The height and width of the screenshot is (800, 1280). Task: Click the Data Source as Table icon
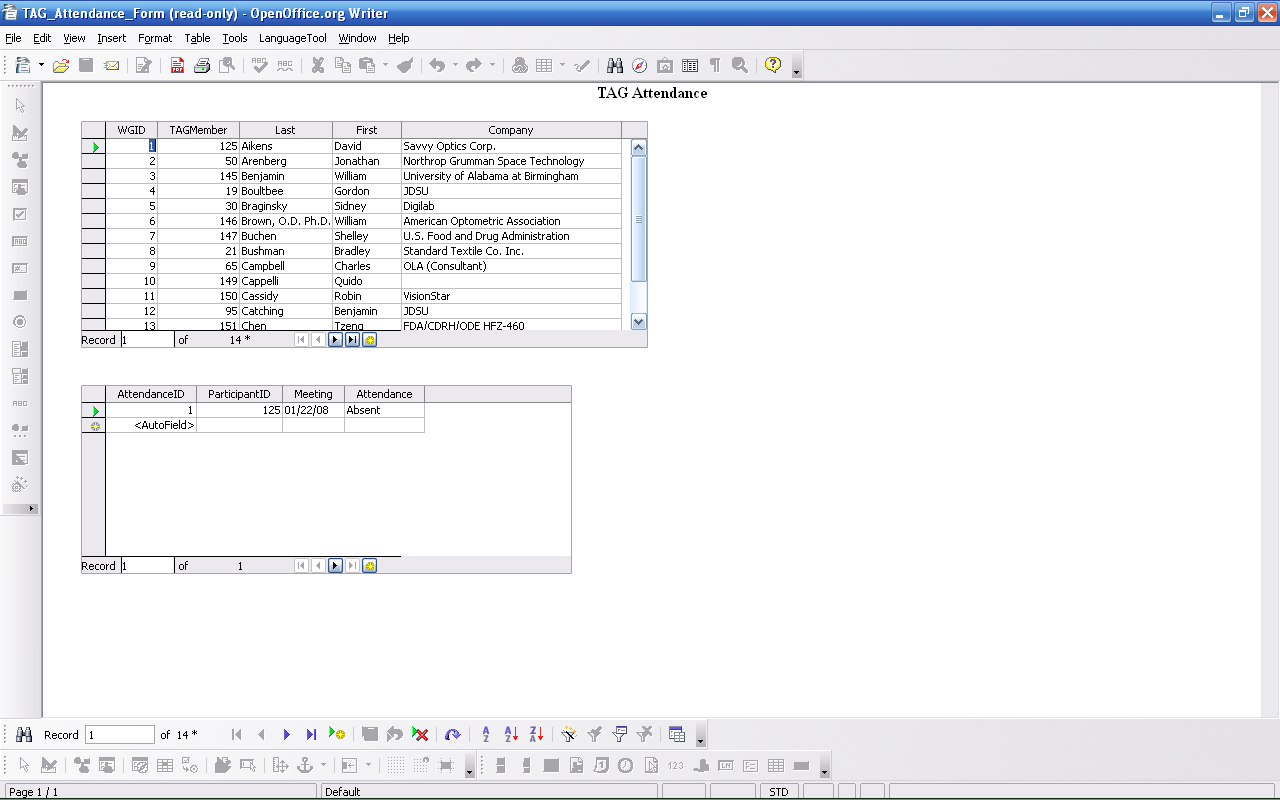point(677,734)
